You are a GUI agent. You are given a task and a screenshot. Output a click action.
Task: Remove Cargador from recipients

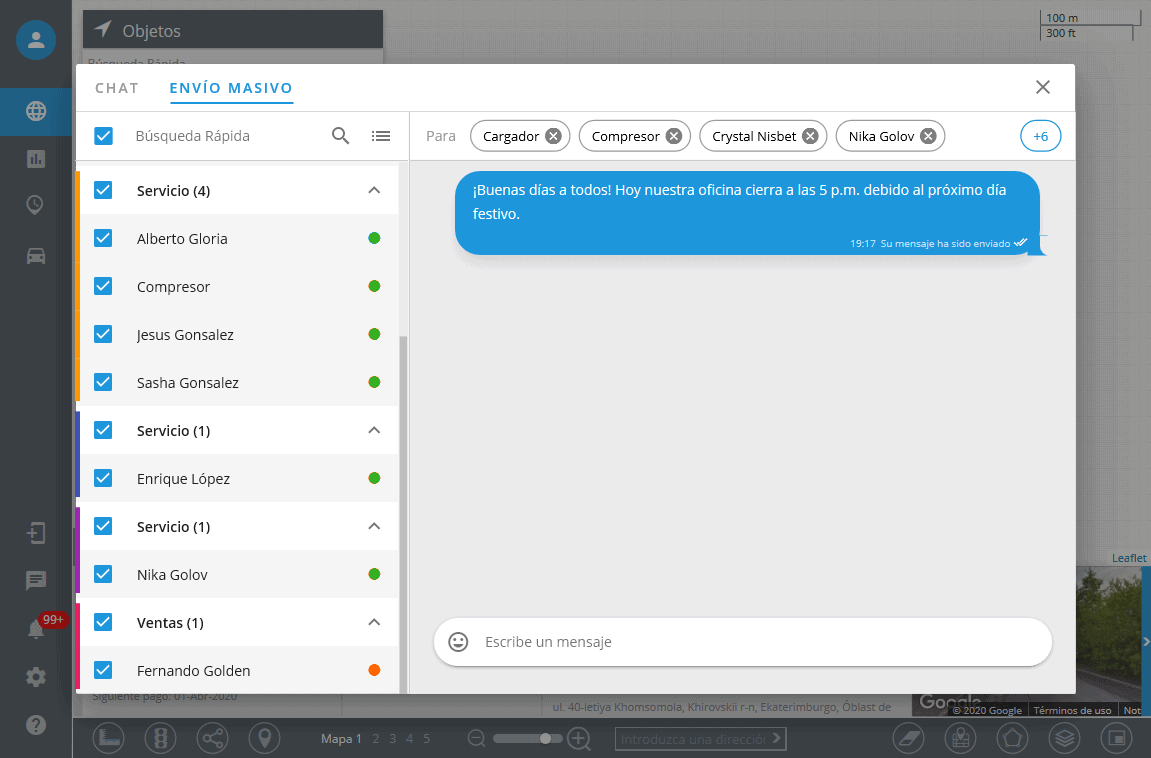click(553, 136)
